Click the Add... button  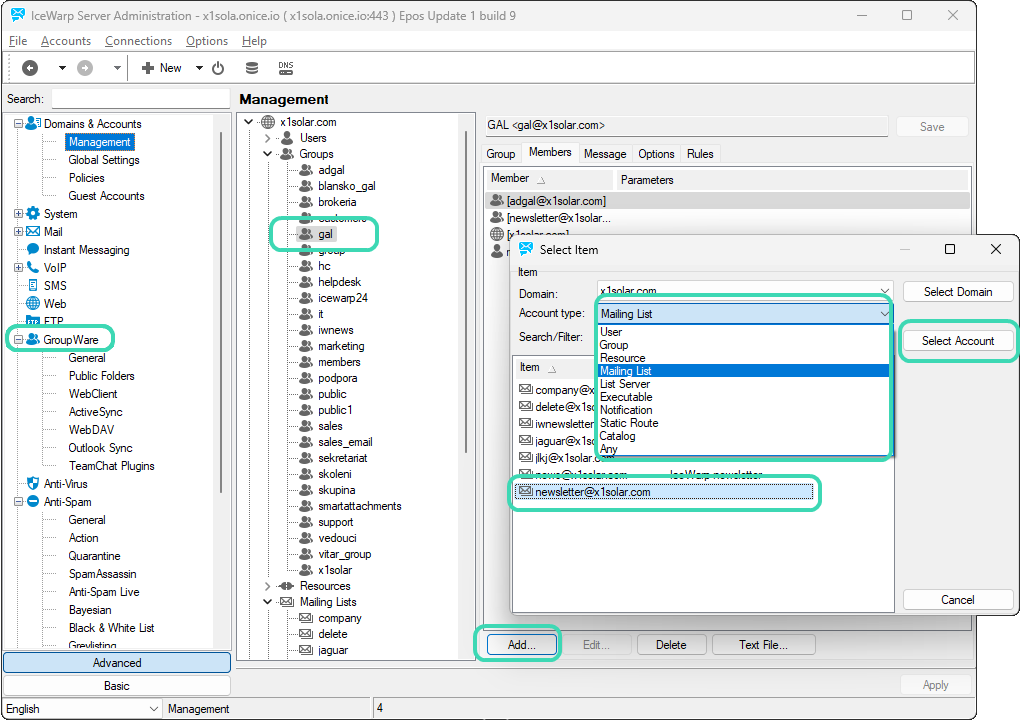pyautogui.click(x=522, y=644)
